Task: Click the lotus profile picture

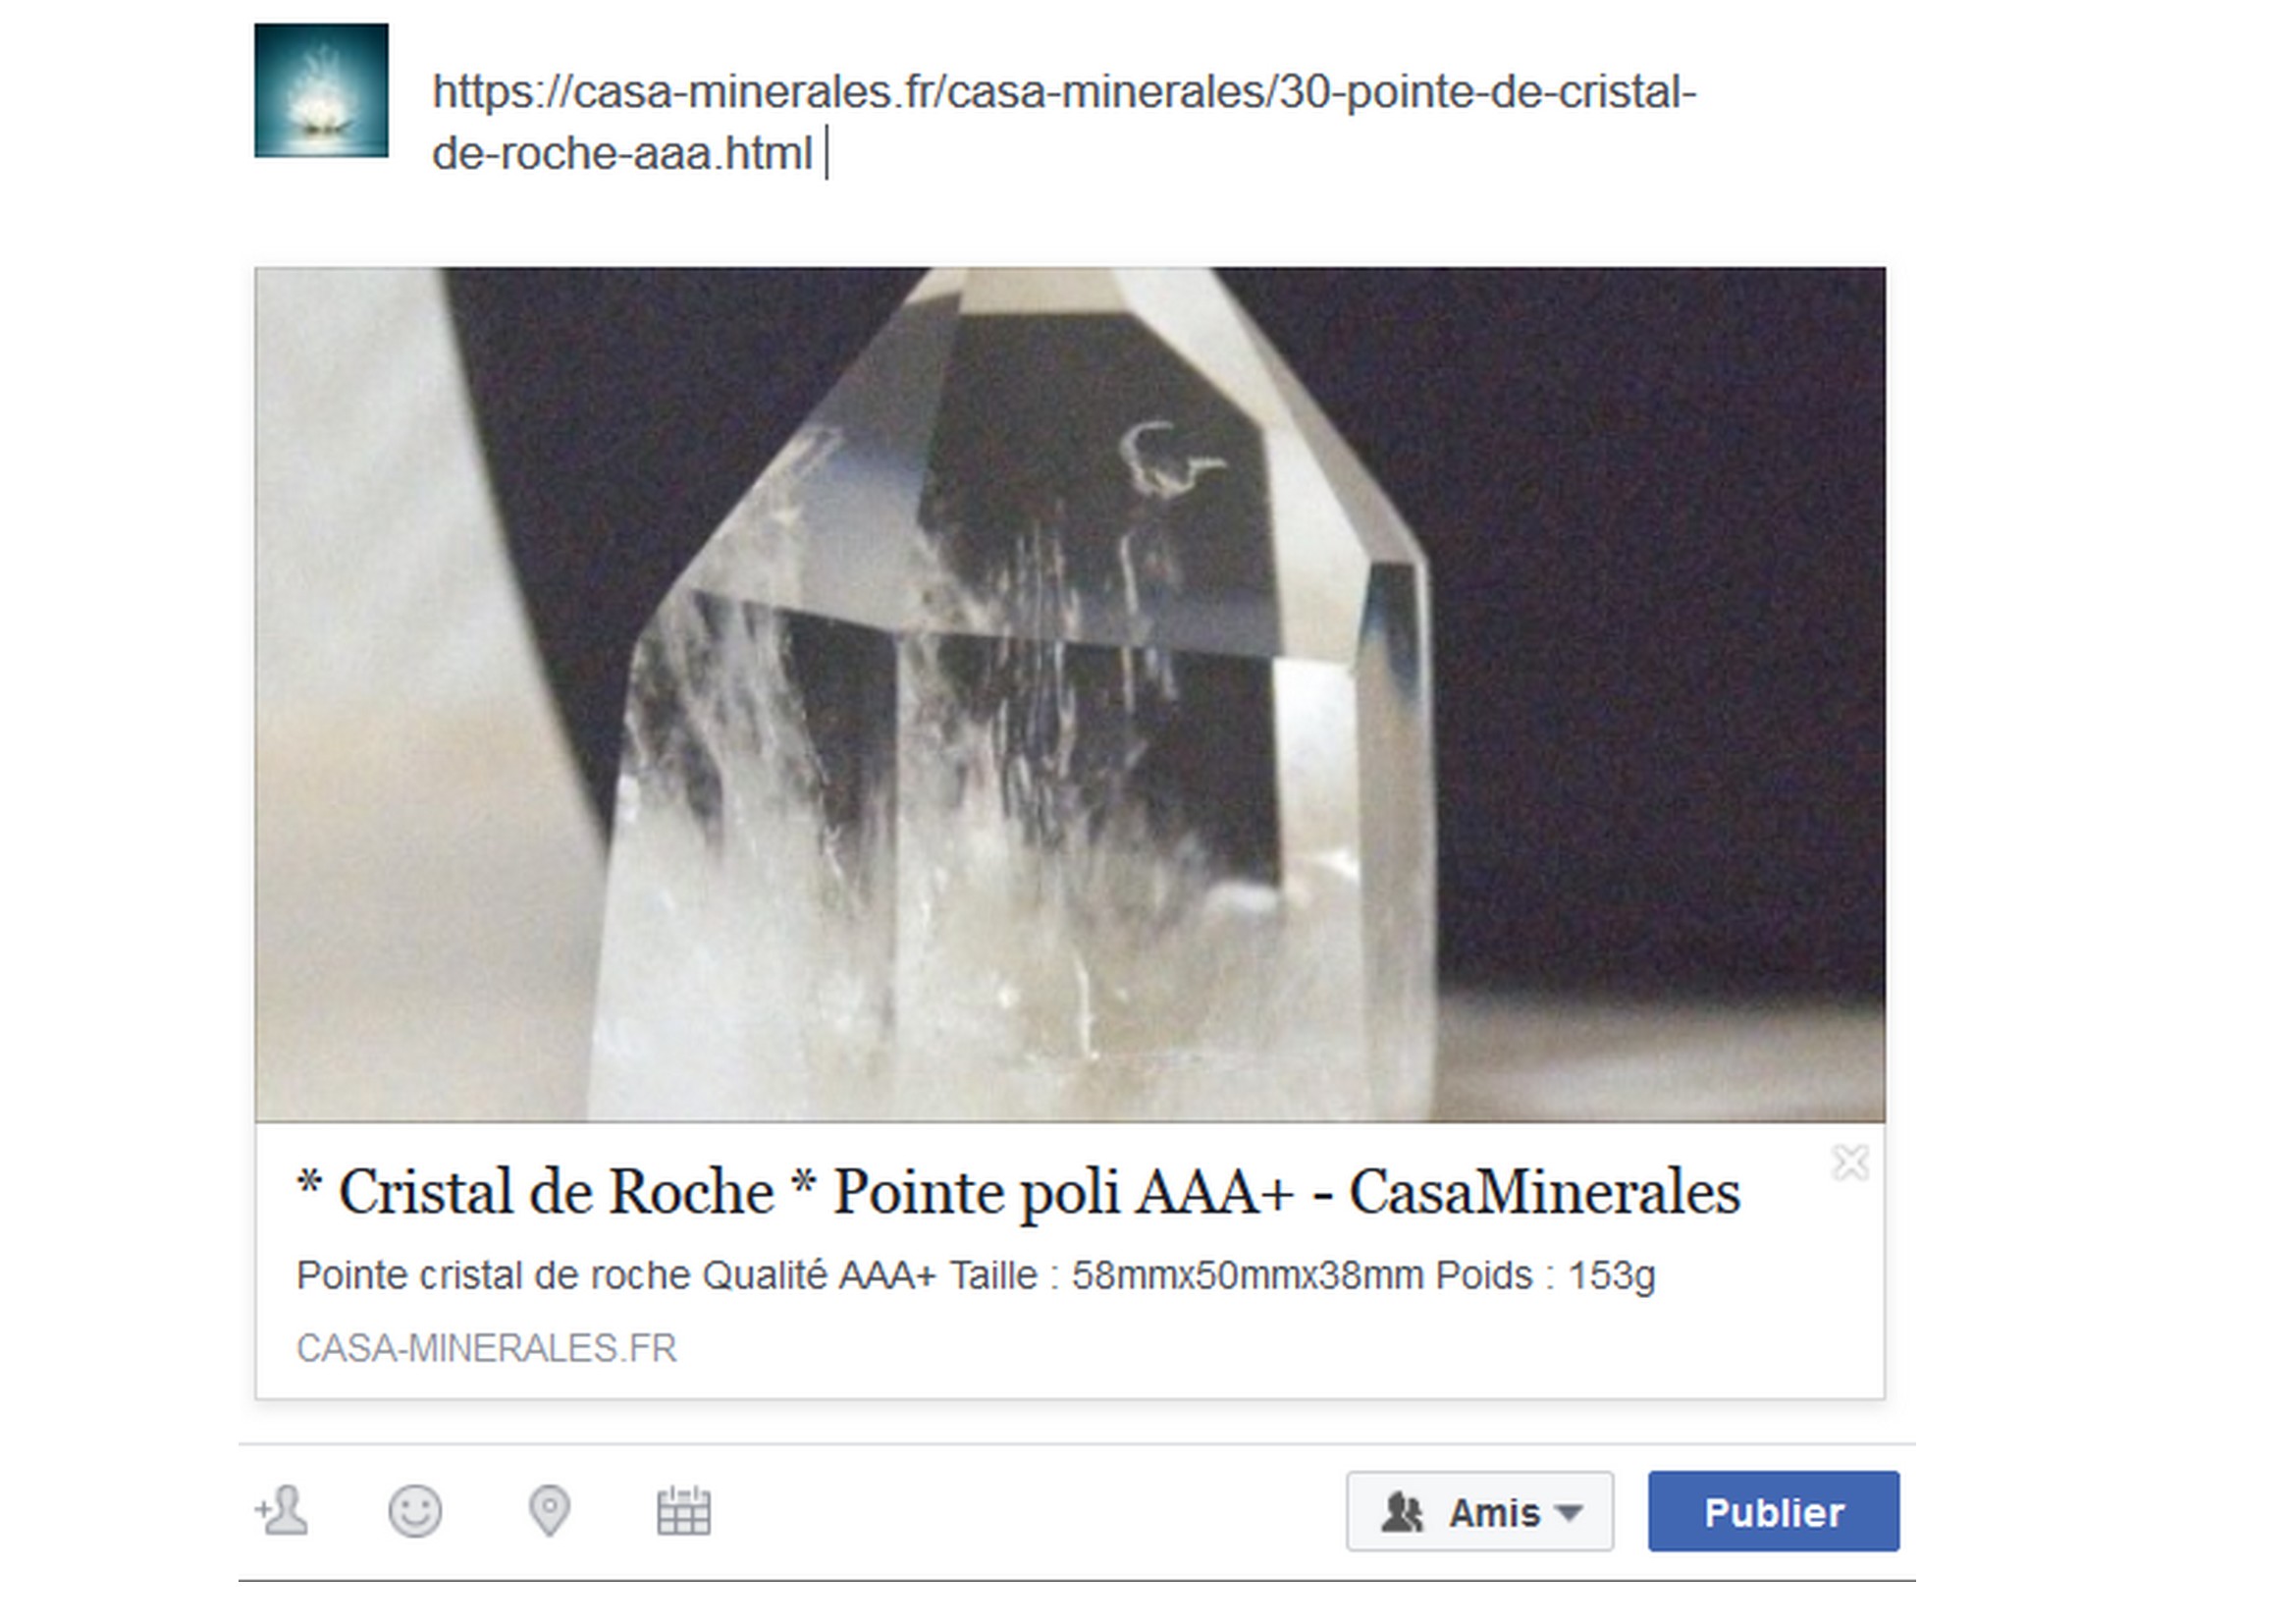Action: [321, 90]
